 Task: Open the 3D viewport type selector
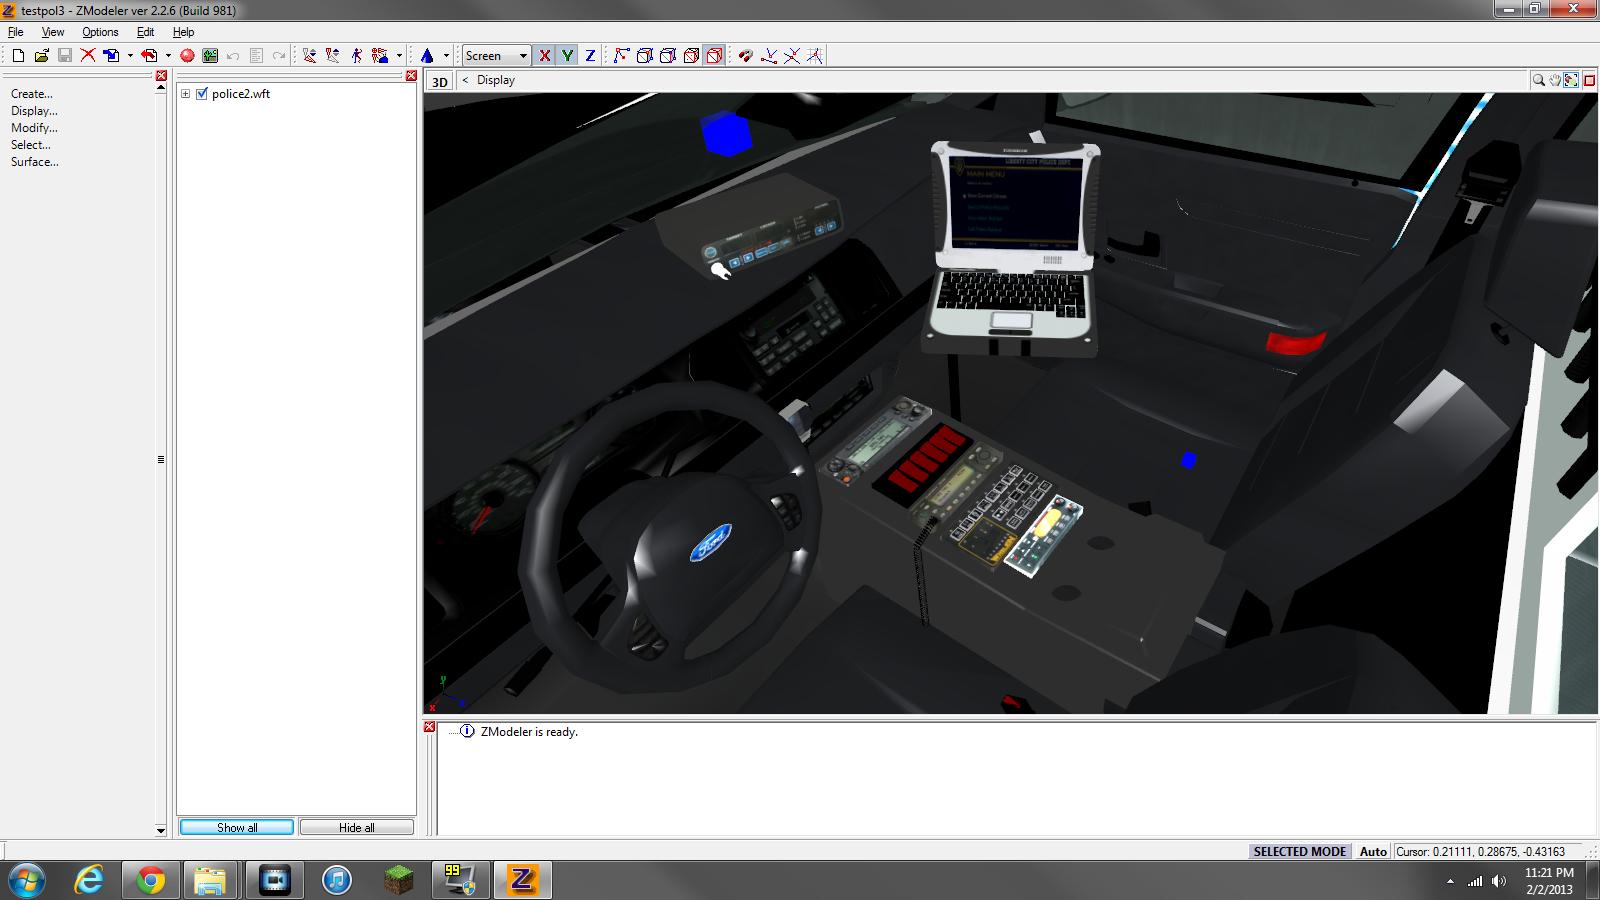[439, 82]
